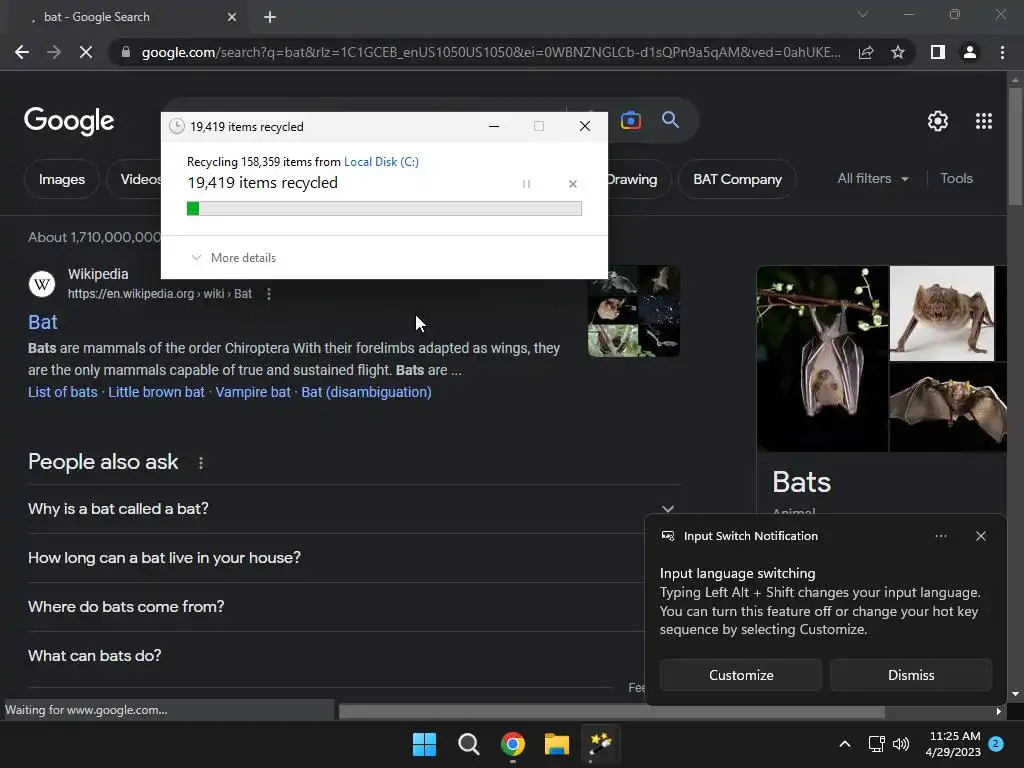Screen dimensions: 1024x768
Task: Open the Bat (disambiguation) link
Action: (366, 392)
